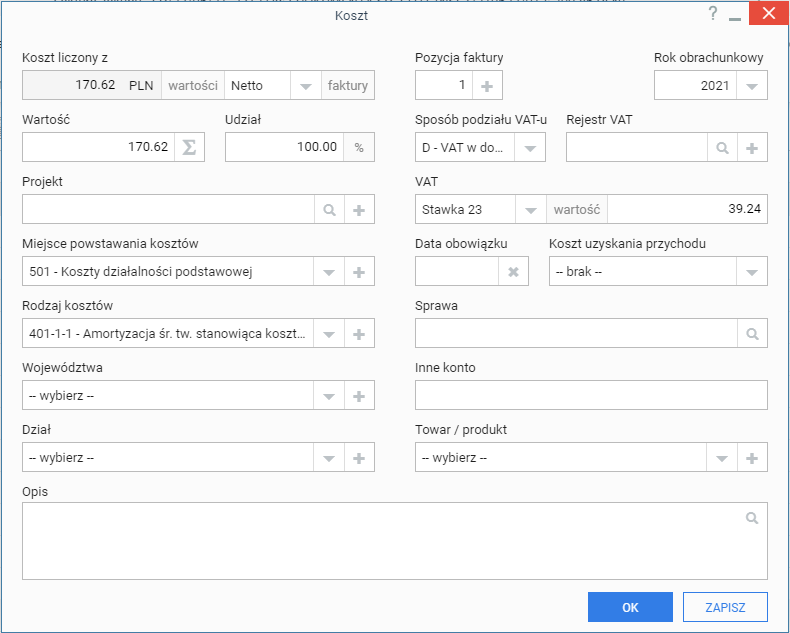Open the Rok obrachunkowy 2021 dropdown
Viewport: 790px width, 633px height.
pos(752,85)
